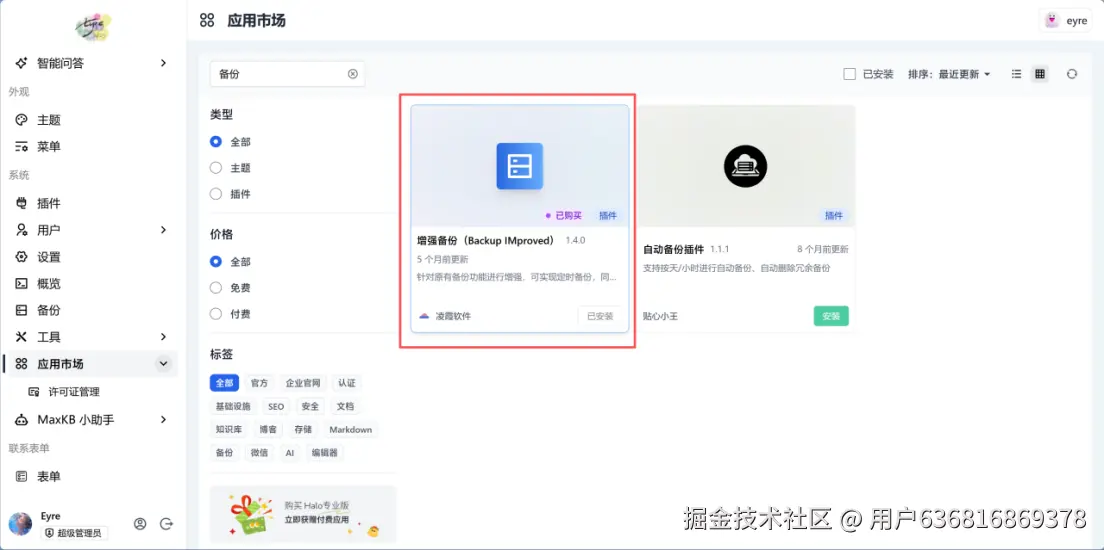Image resolution: width=1104 pixels, height=550 pixels.
Task: Click the 应用市场 header icon
Action: click(207, 20)
